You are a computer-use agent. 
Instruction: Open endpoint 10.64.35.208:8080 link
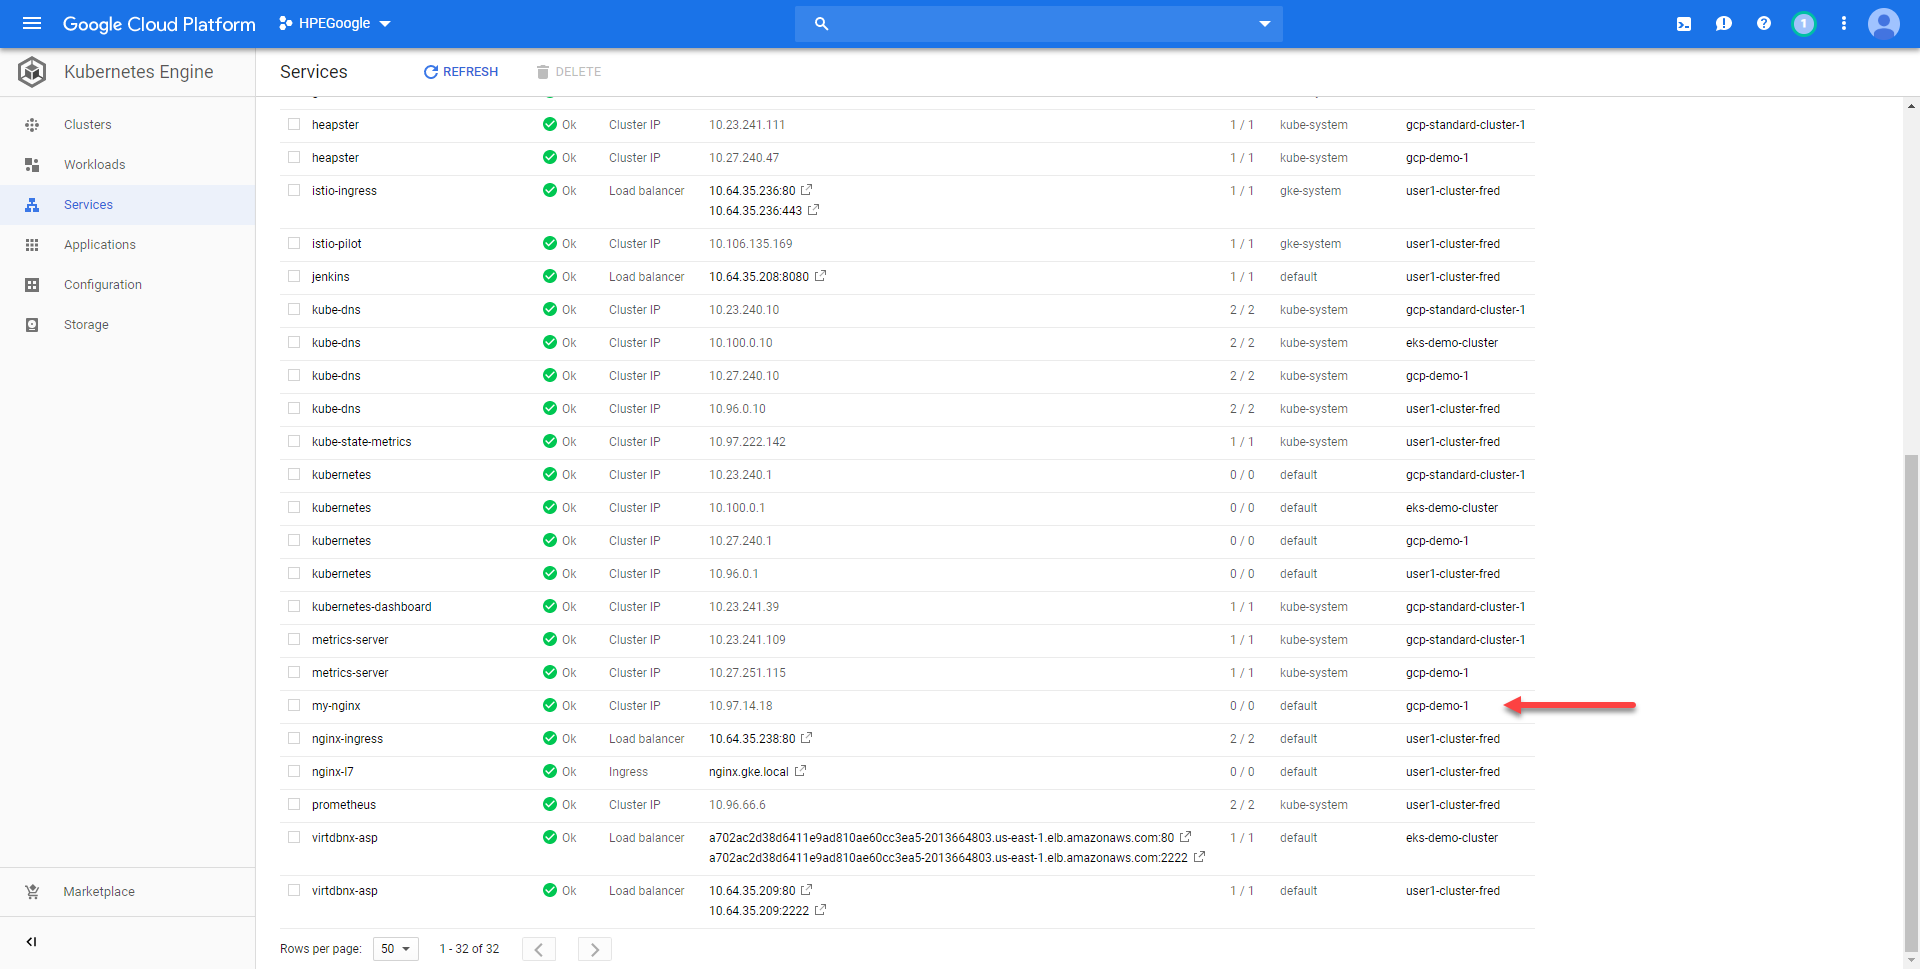point(759,277)
